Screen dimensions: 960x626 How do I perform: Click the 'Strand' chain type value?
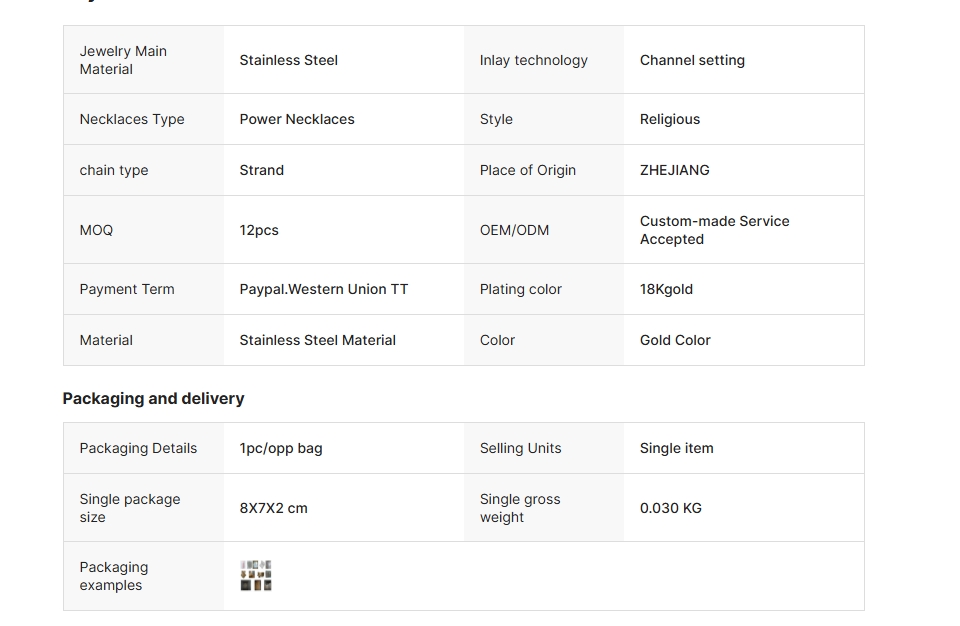click(262, 170)
